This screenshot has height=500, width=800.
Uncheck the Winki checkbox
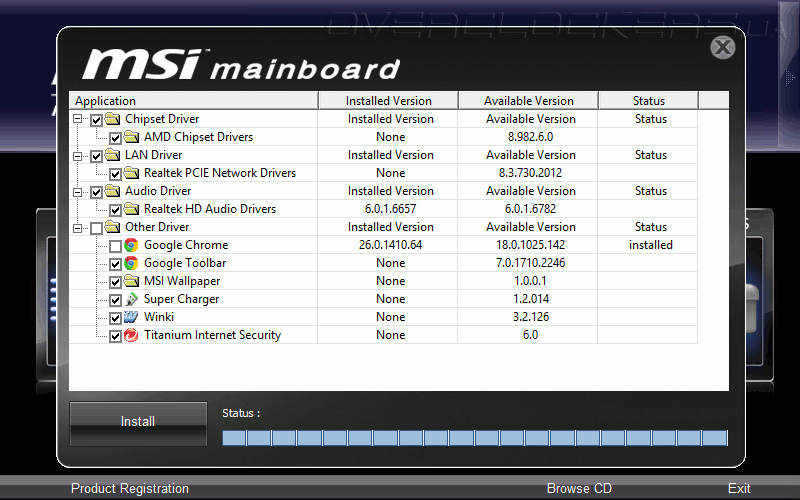tap(115, 318)
